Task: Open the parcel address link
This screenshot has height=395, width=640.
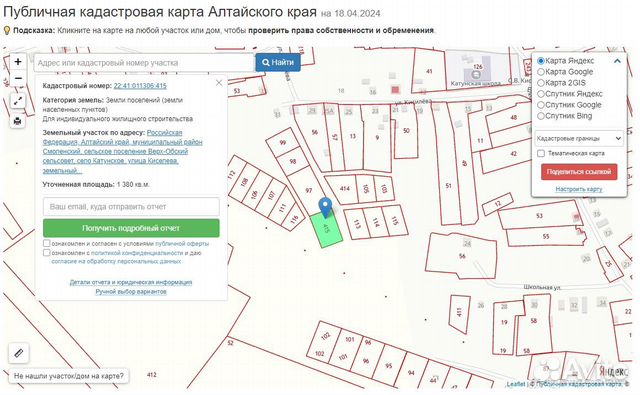Action: click(122, 151)
